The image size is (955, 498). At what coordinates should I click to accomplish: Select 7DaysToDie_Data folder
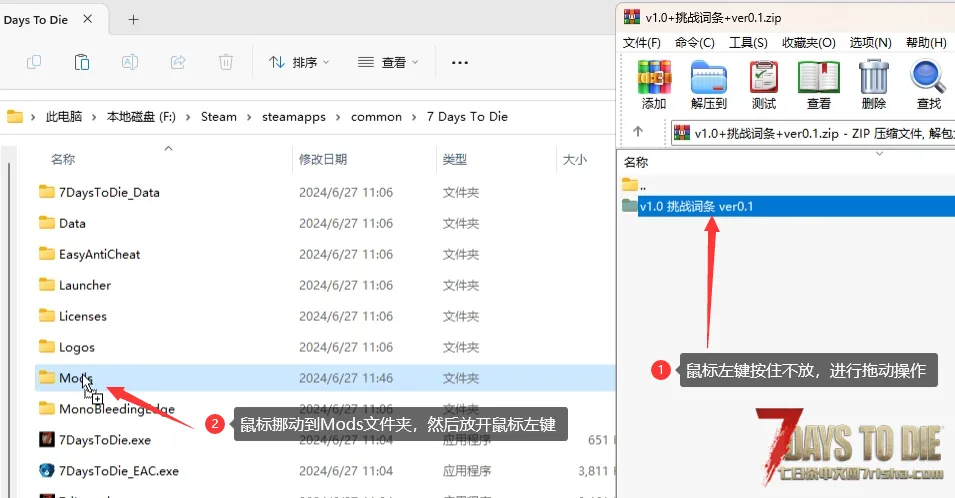[326, 192]
